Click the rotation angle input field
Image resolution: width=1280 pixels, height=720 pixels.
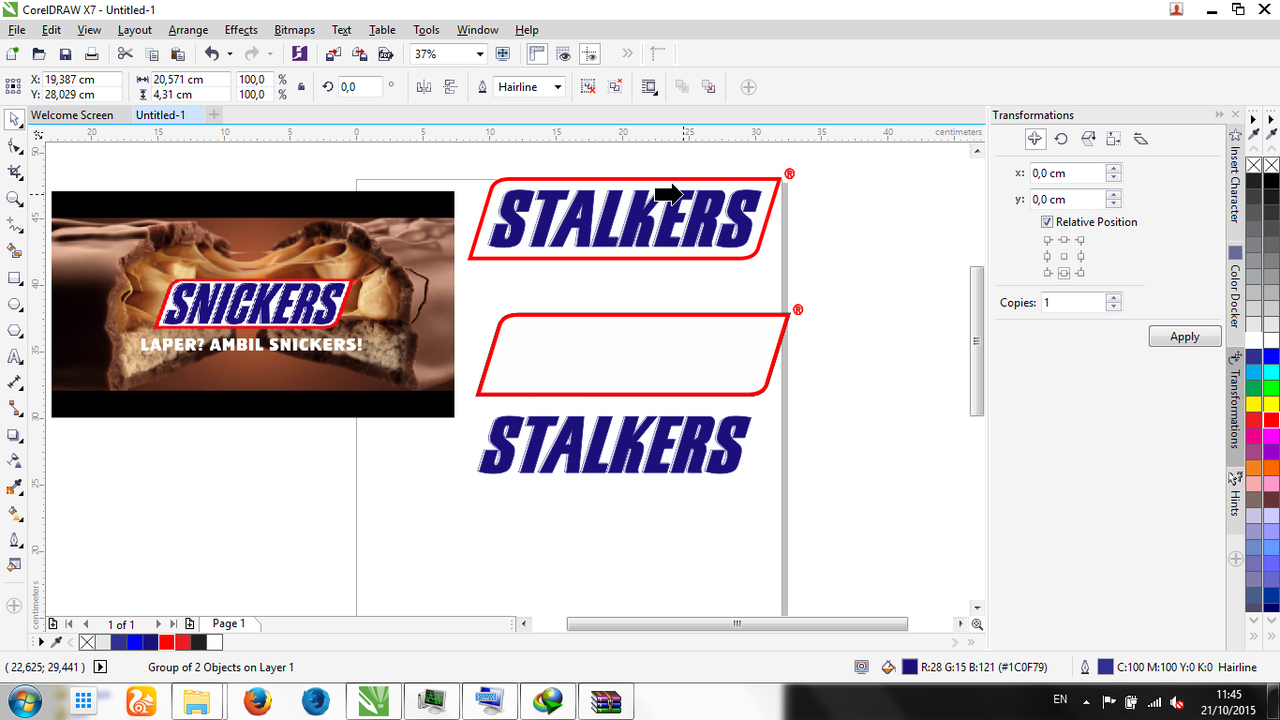[x=360, y=87]
